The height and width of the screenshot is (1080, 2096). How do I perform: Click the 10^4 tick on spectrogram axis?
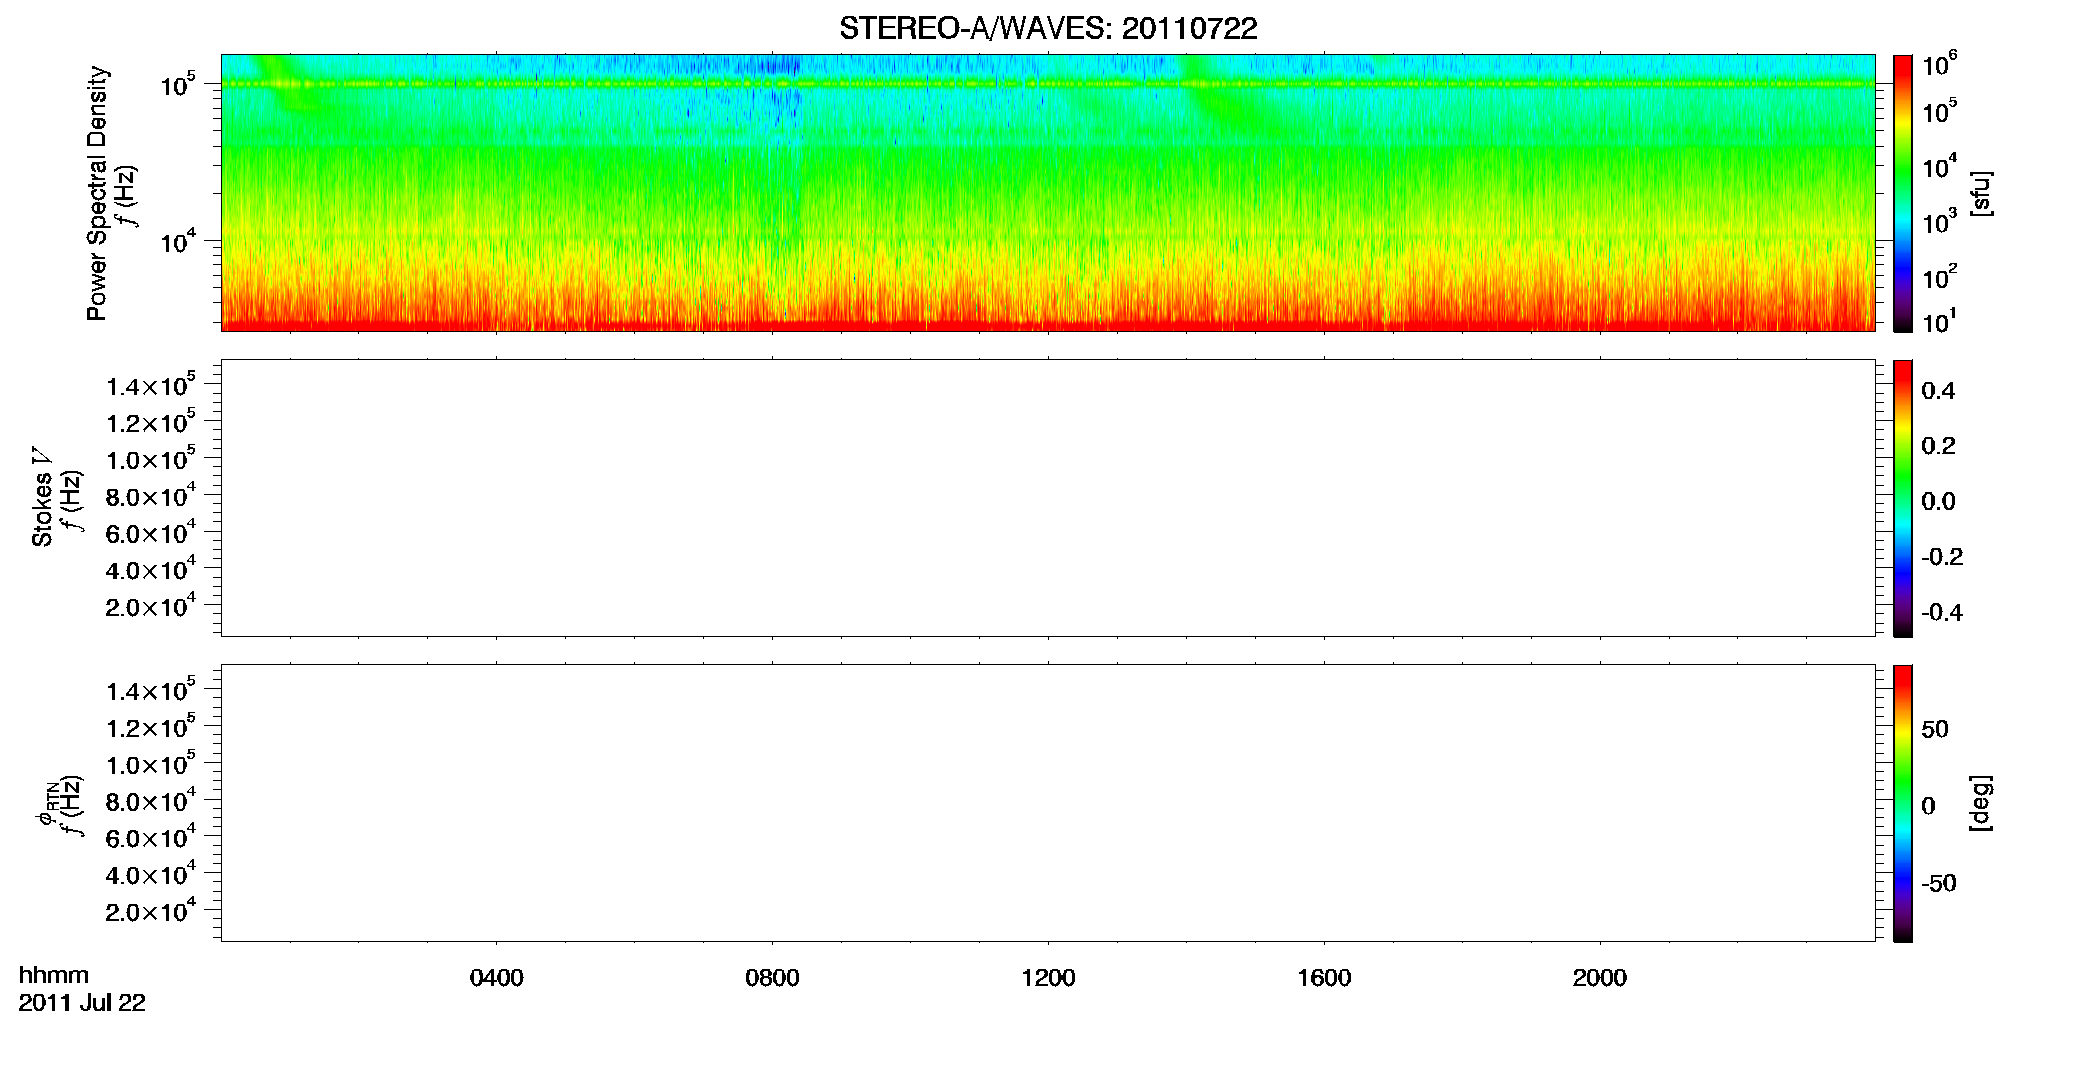(178, 240)
